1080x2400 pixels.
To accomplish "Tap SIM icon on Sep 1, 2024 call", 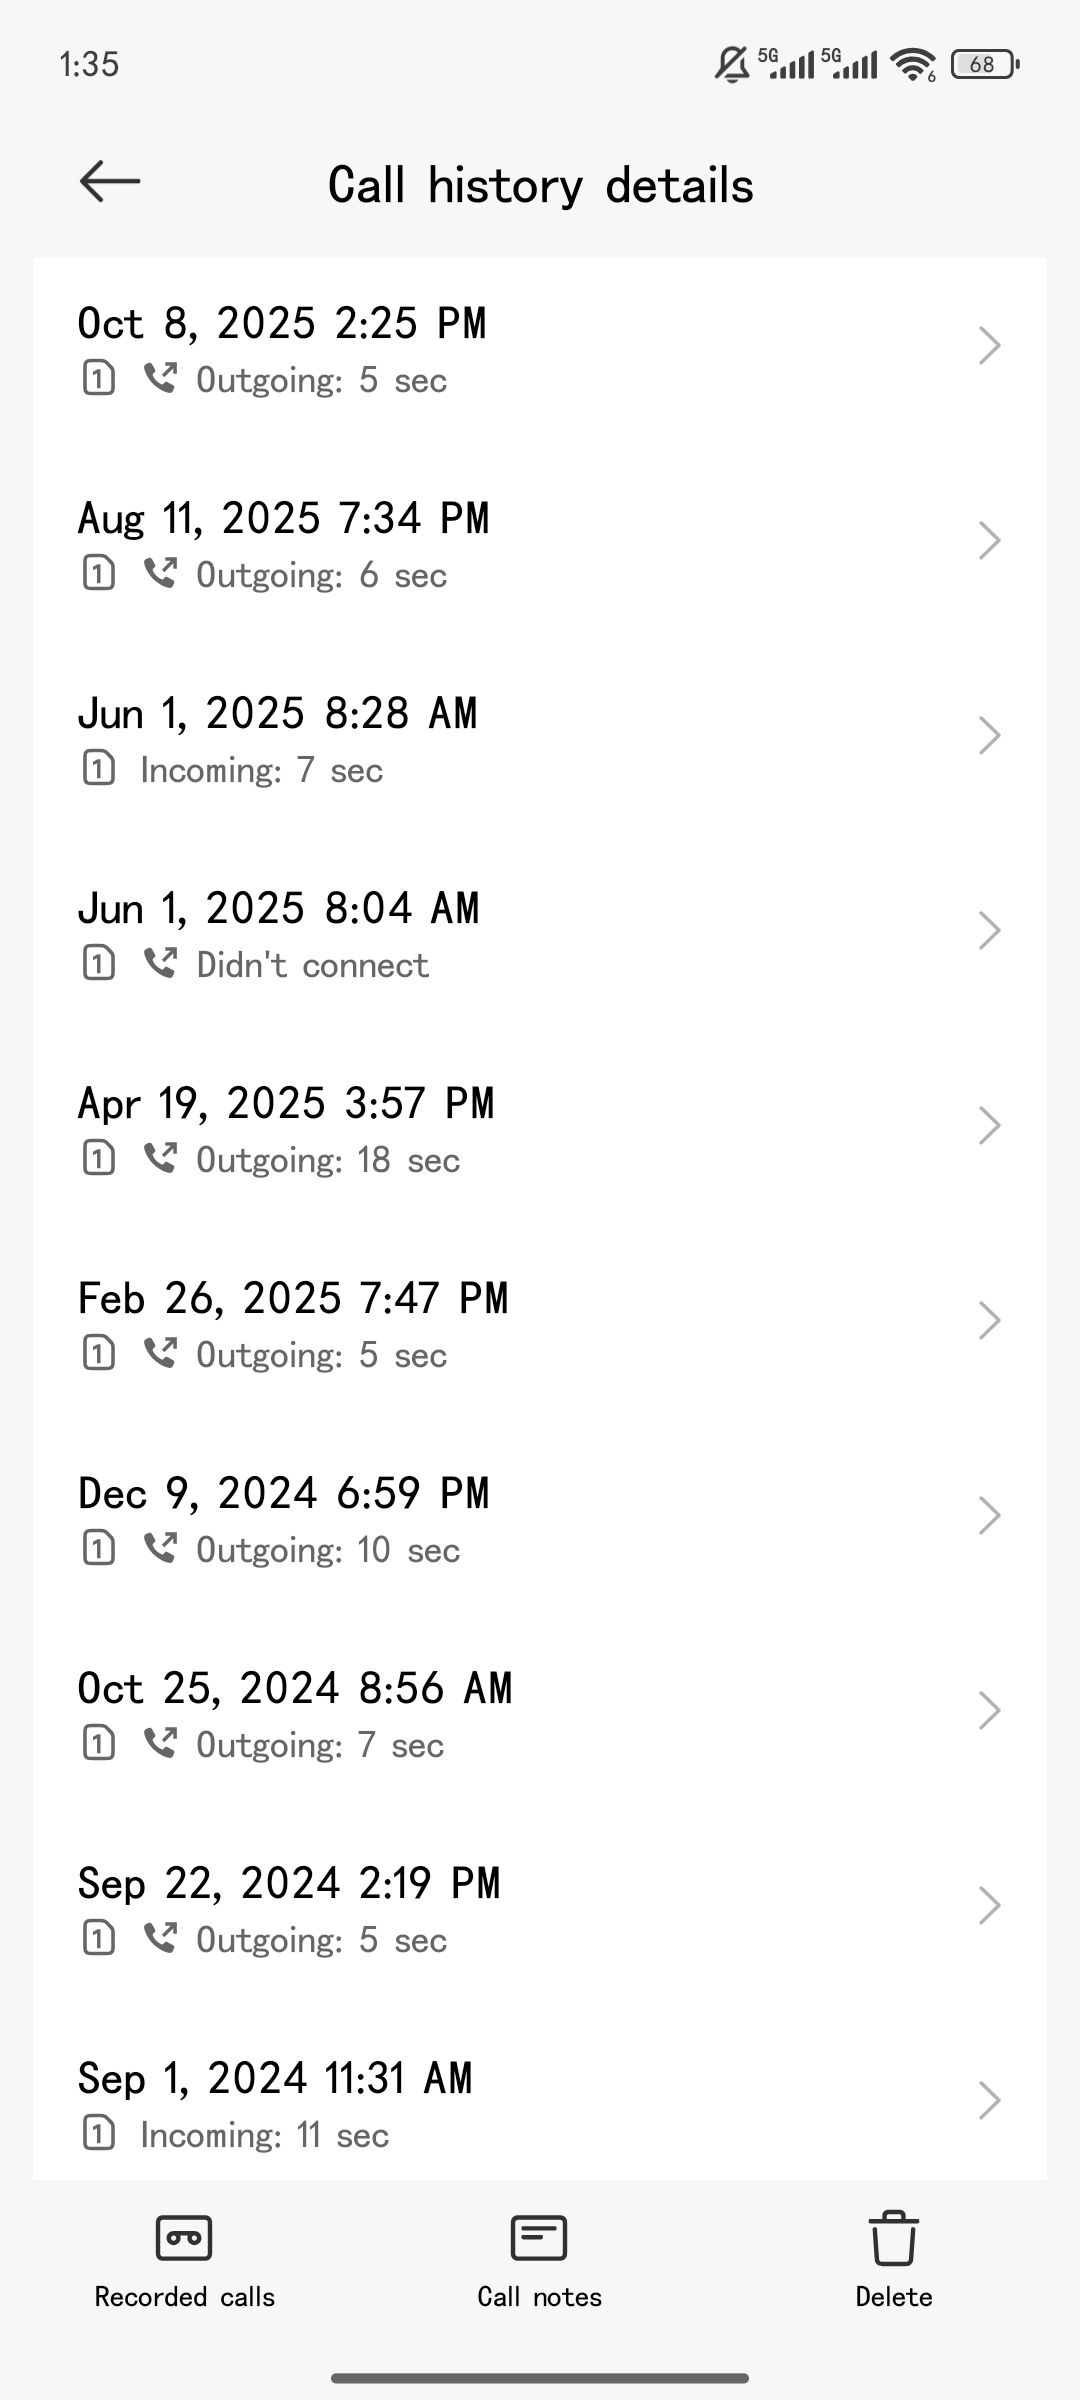I will [x=98, y=2134].
